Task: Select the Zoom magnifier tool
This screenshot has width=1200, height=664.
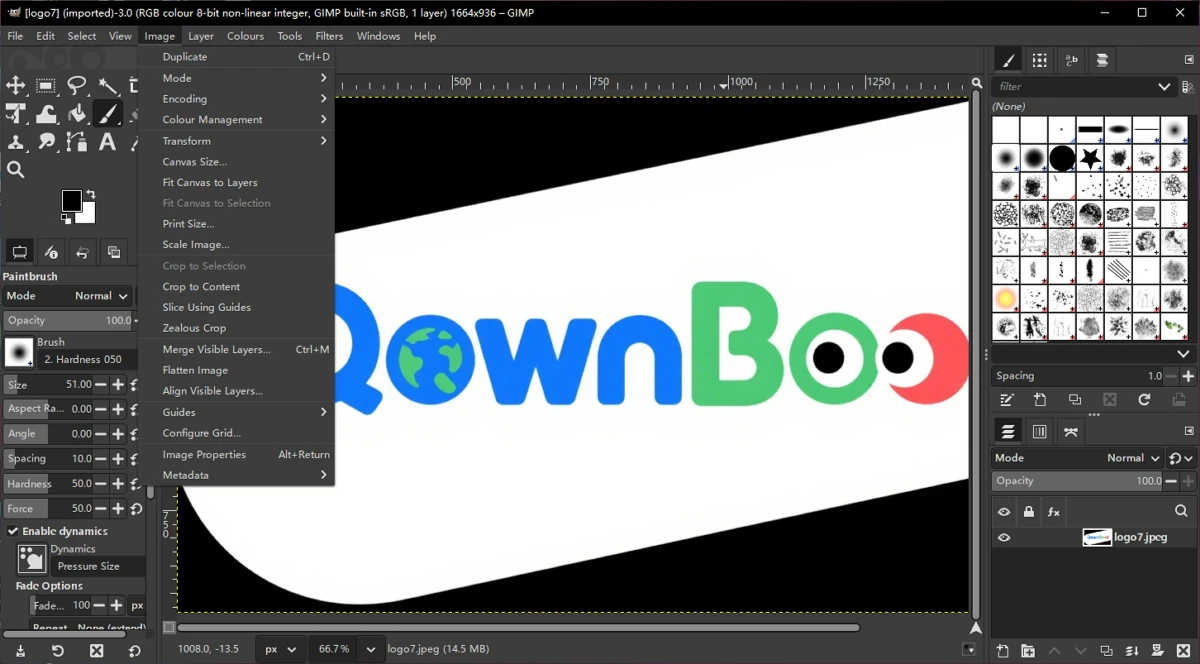Action: (16, 170)
